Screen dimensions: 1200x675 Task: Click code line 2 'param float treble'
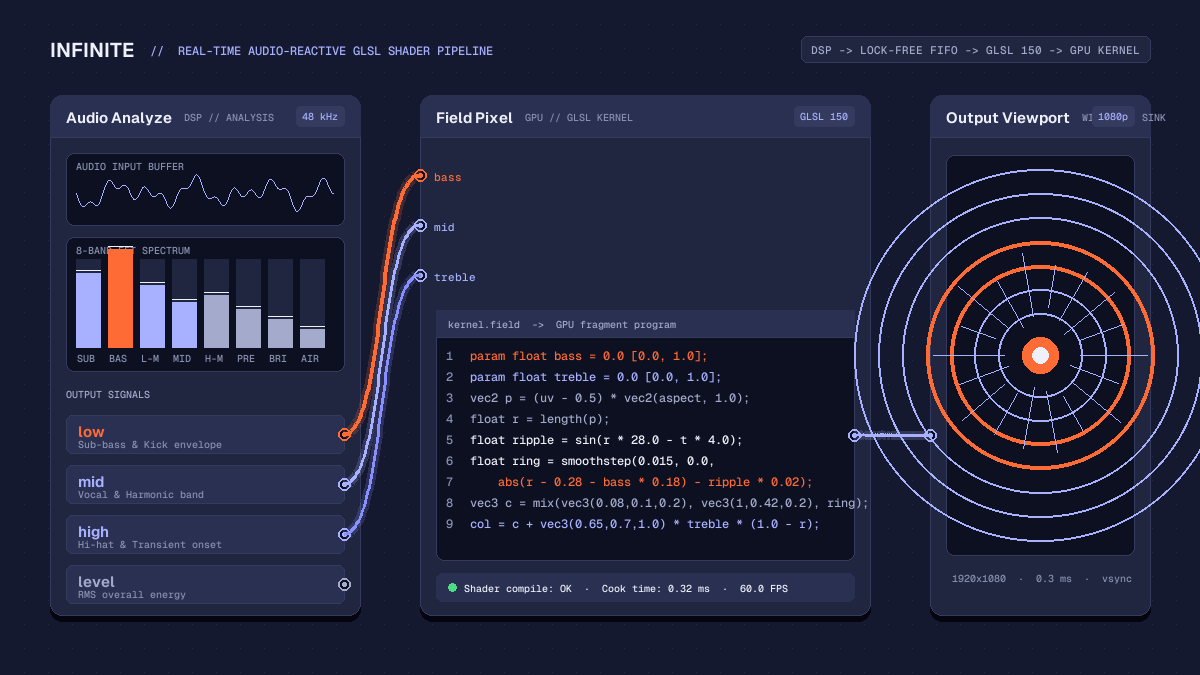pyautogui.click(x=596, y=377)
